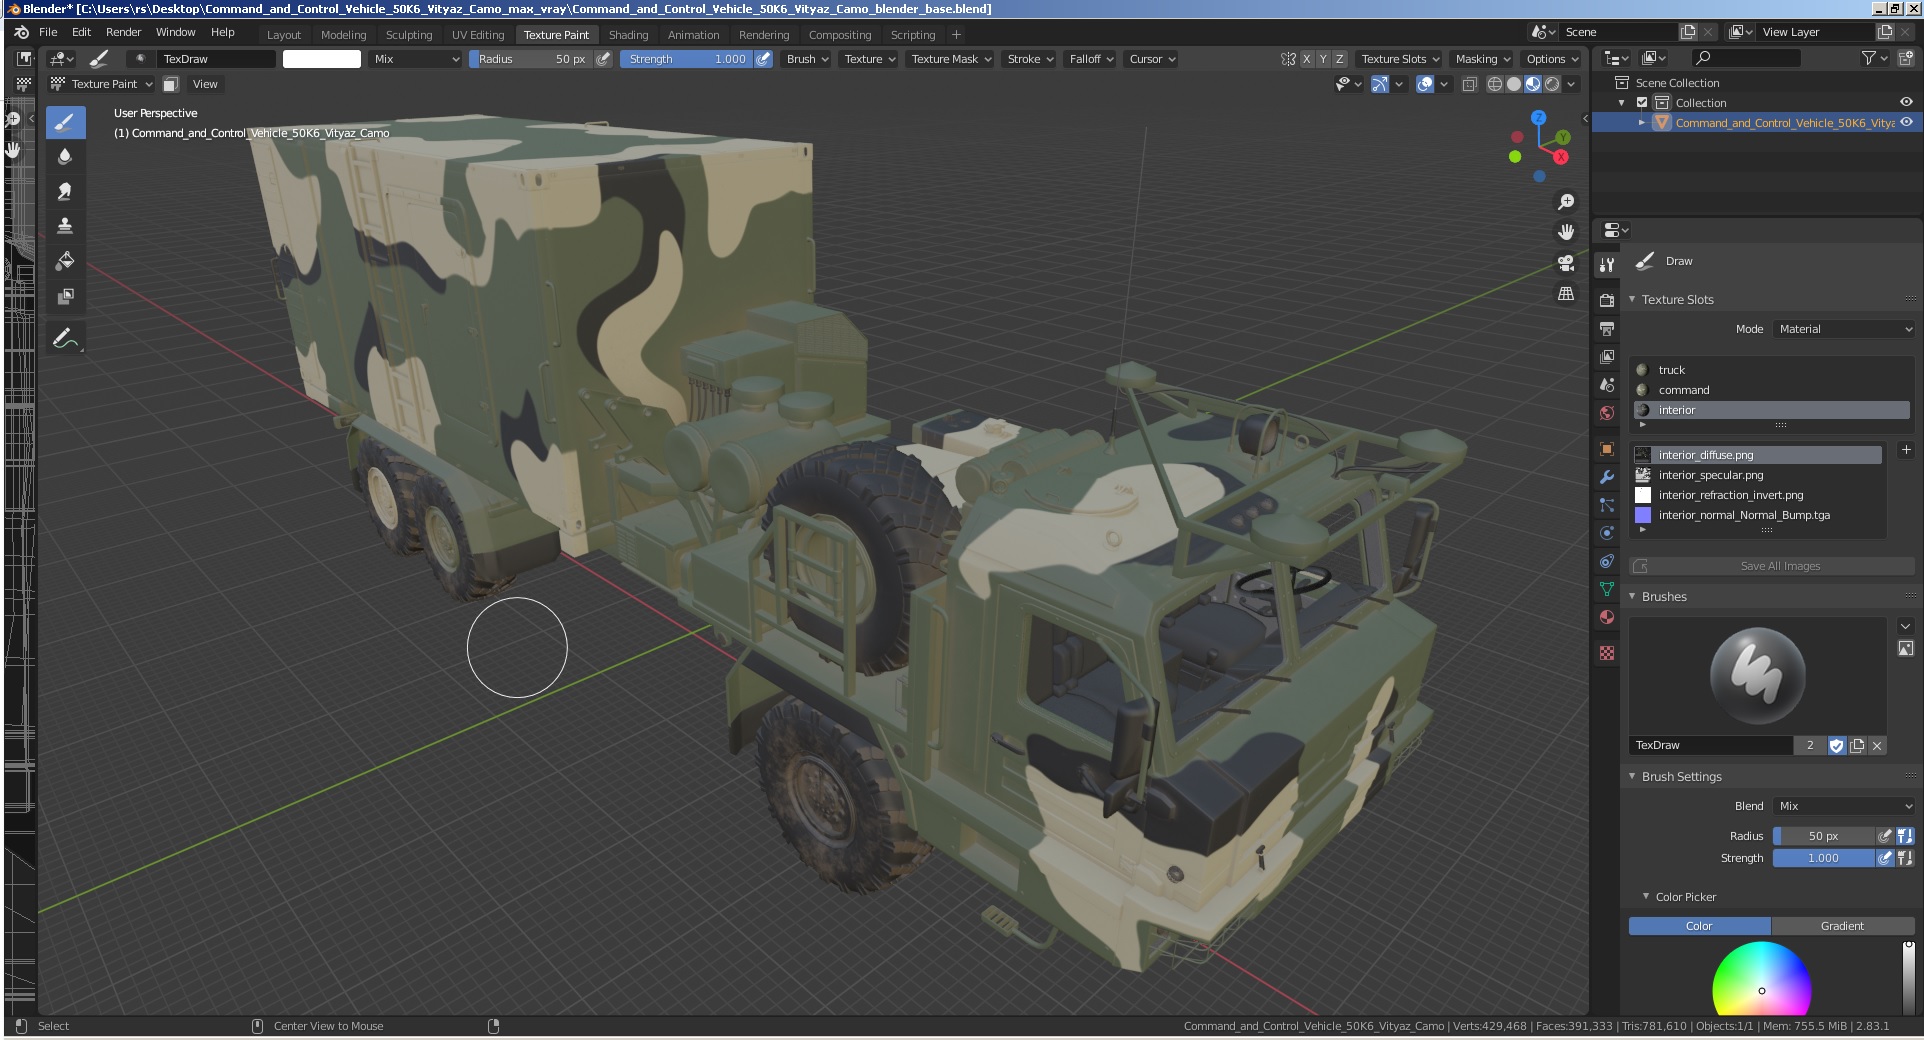Open the Falloff dropdown
The image size is (1924, 1040).
(1091, 59)
